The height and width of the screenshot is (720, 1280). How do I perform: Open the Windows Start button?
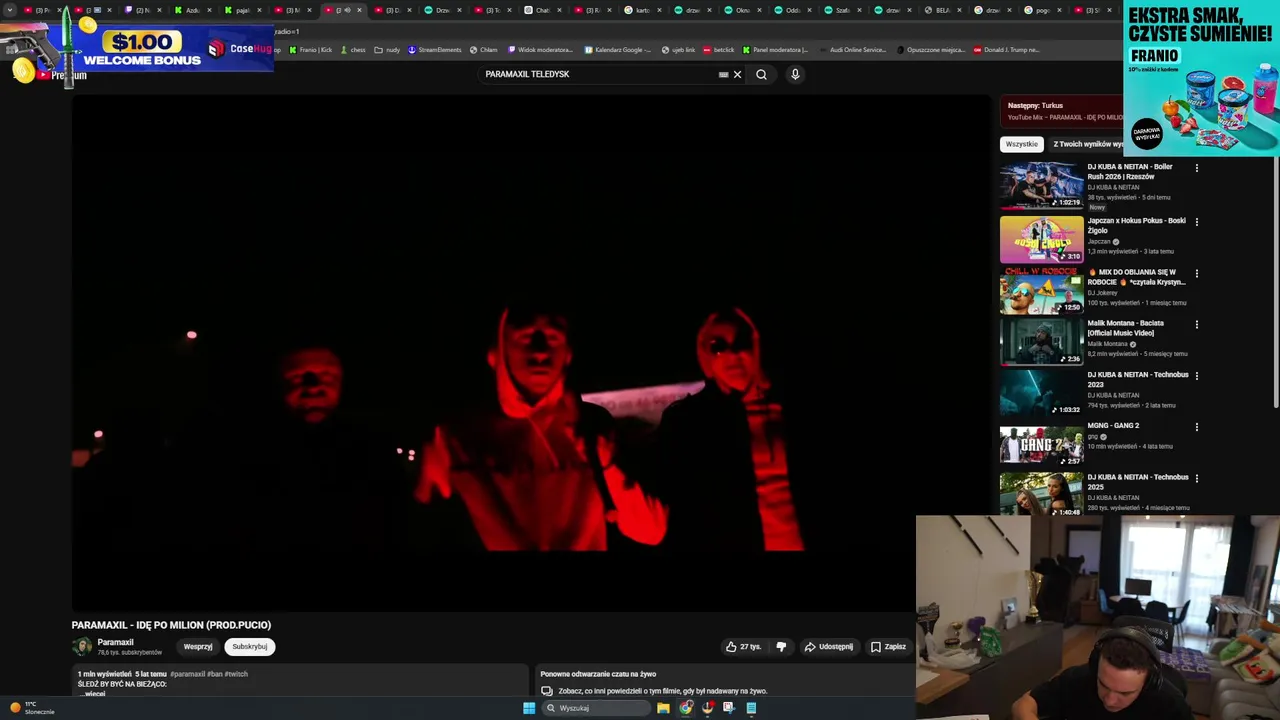[529, 708]
